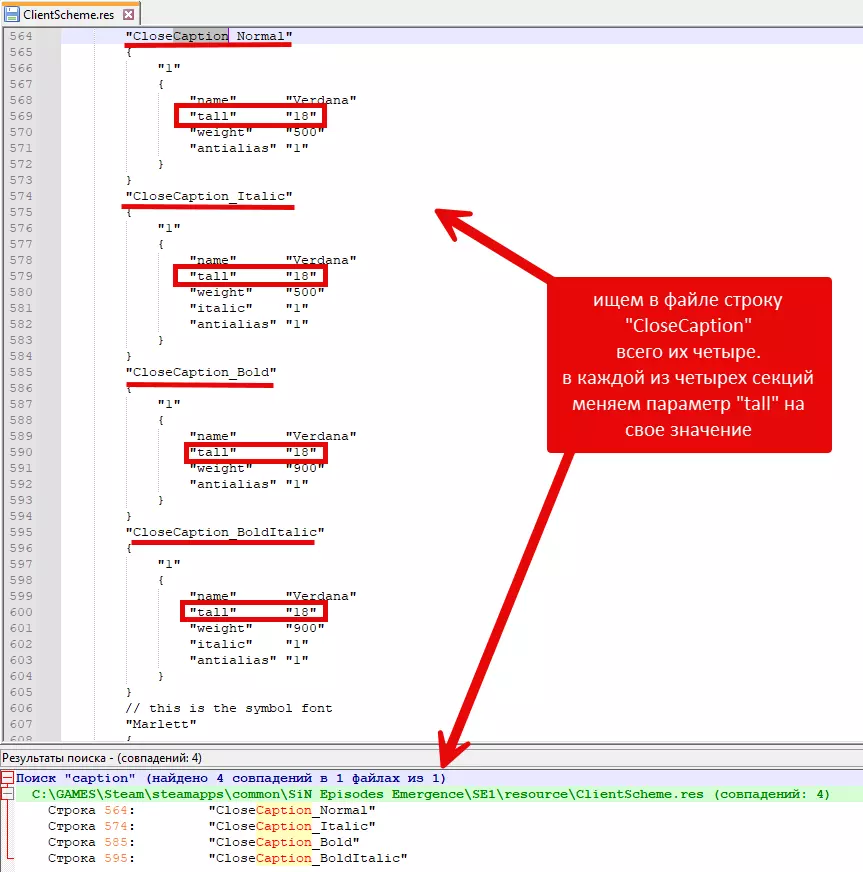Click the comment "// this is the symbol font"
Viewport: 863px width, 872px height.
(229, 708)
